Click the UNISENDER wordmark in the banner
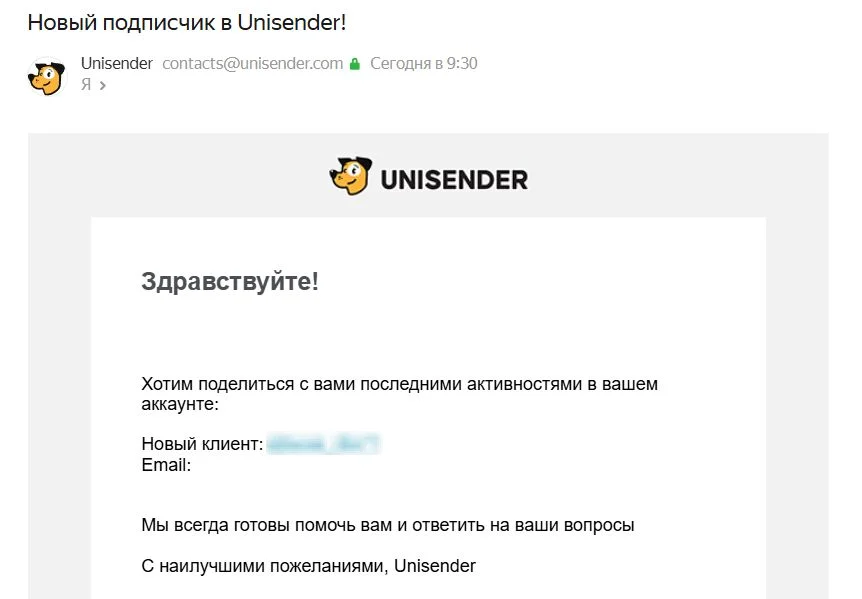The width and height of the screenshot is (862, 599). pyautogui.click(x=454, y=180)
